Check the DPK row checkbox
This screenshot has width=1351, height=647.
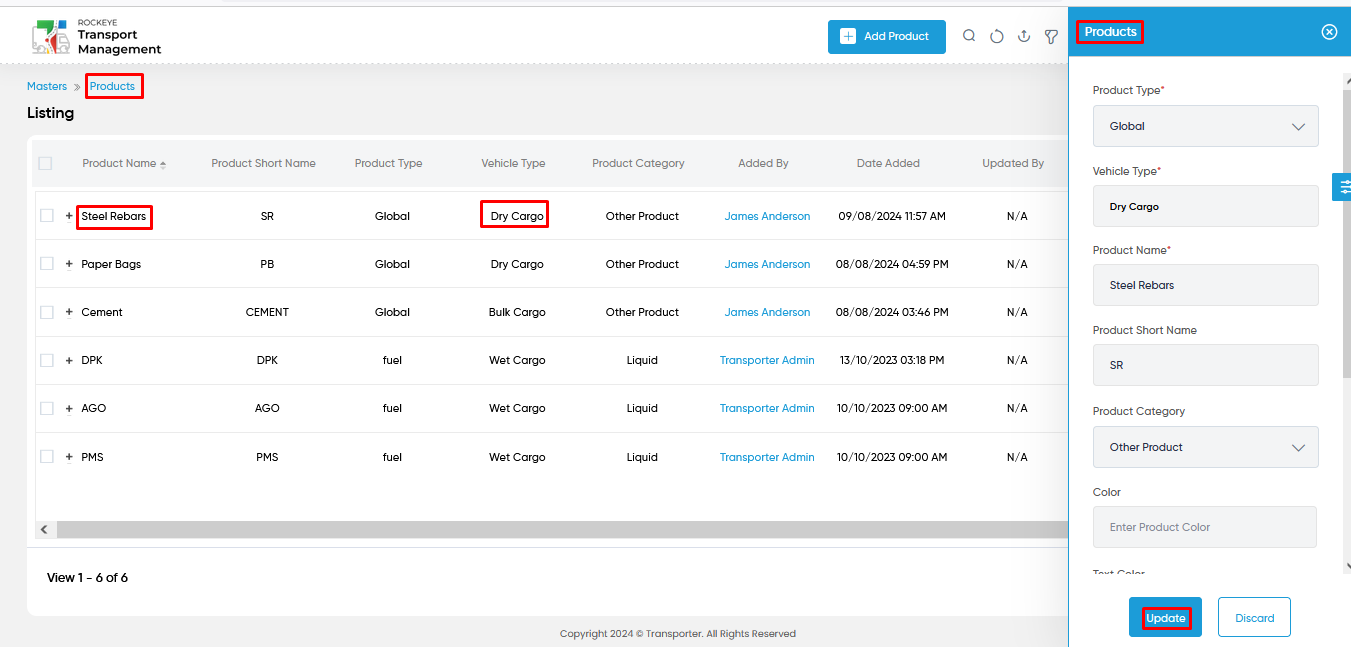pos(47,360)
